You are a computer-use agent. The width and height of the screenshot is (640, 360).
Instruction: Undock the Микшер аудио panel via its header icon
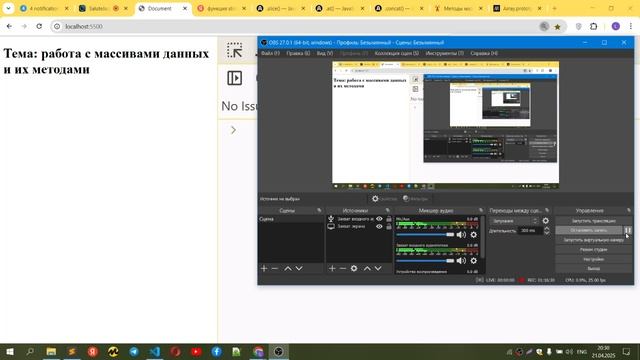pos(481,210)
